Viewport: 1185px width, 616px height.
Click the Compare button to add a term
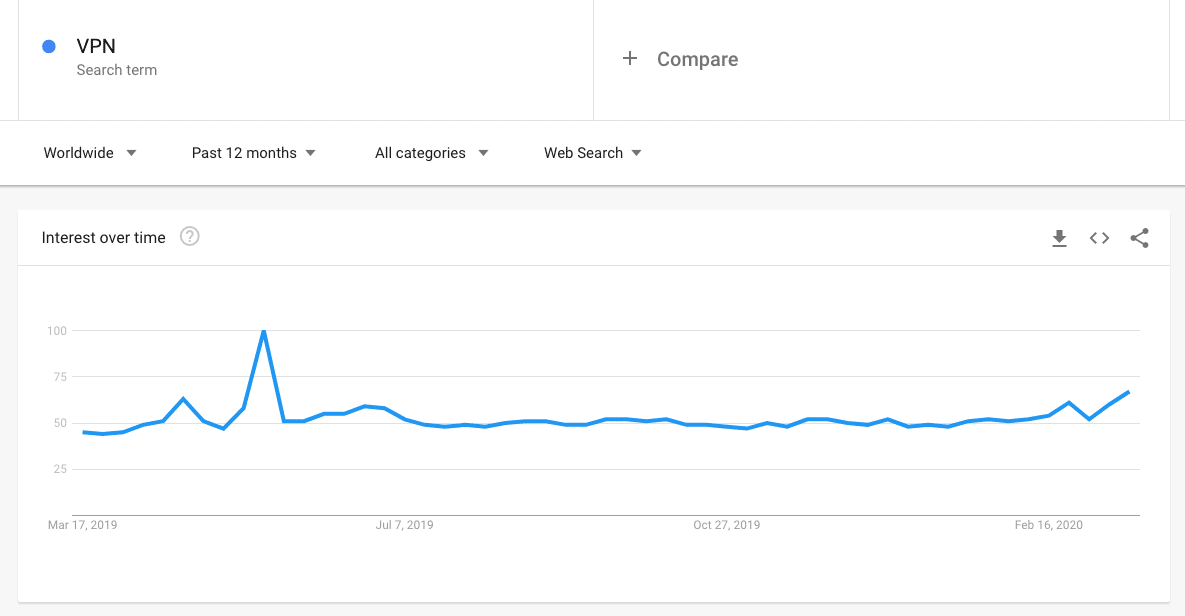pos(697,59)
